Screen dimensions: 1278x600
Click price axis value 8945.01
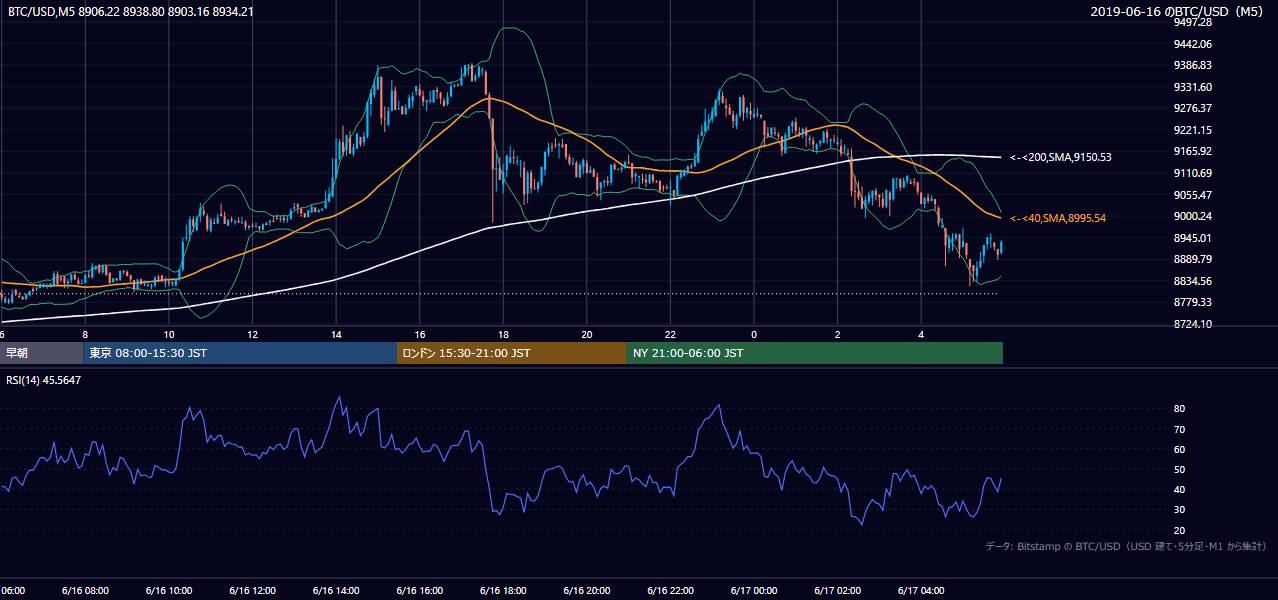pos(1193,238)
